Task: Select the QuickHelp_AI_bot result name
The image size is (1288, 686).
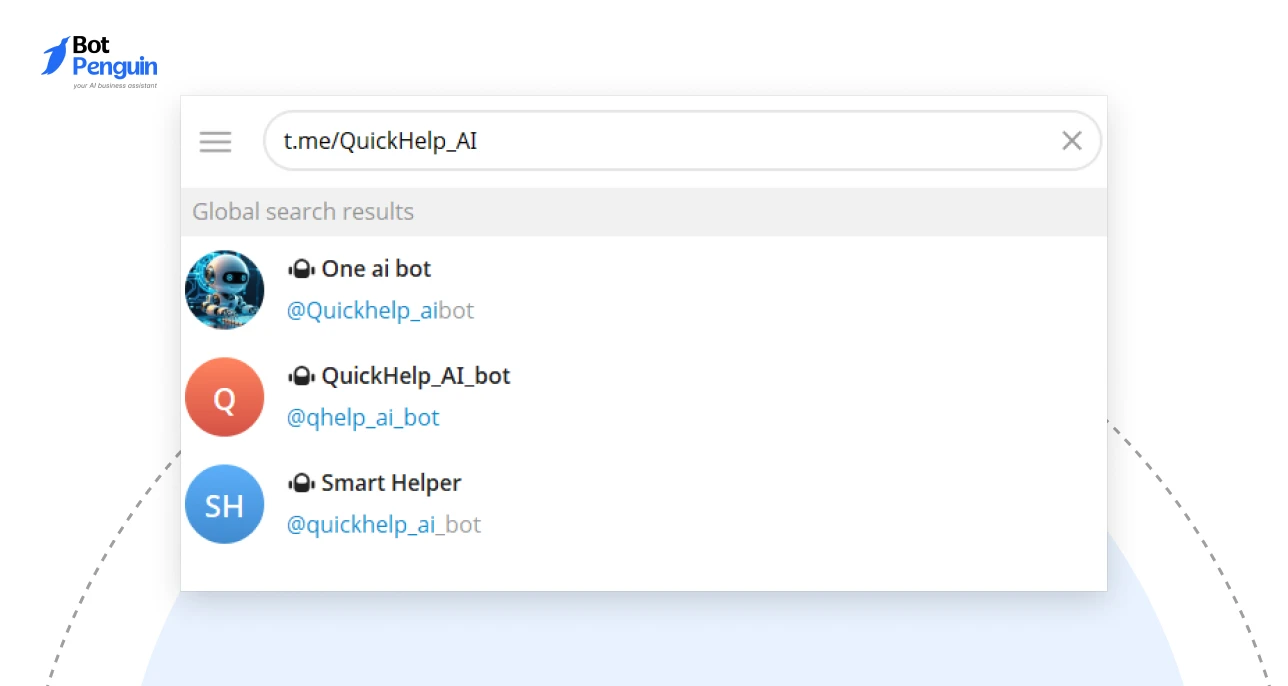Action: click(x=416, y=376)
